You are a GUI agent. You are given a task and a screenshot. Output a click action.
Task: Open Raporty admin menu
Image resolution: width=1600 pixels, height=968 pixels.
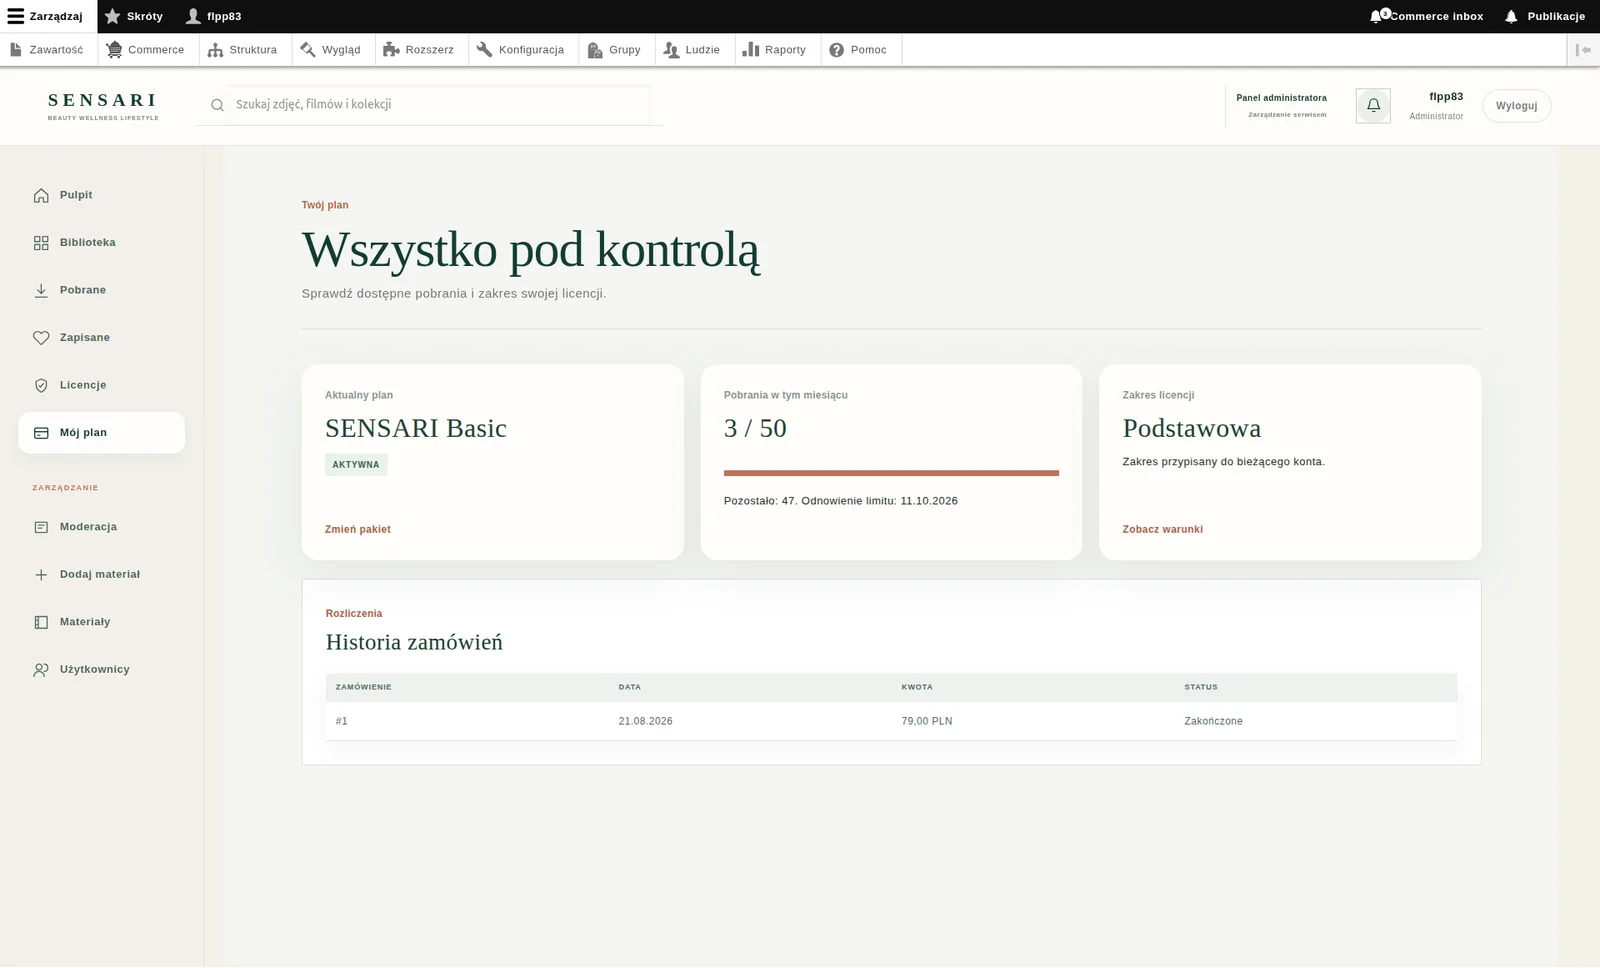click(778, 50)
